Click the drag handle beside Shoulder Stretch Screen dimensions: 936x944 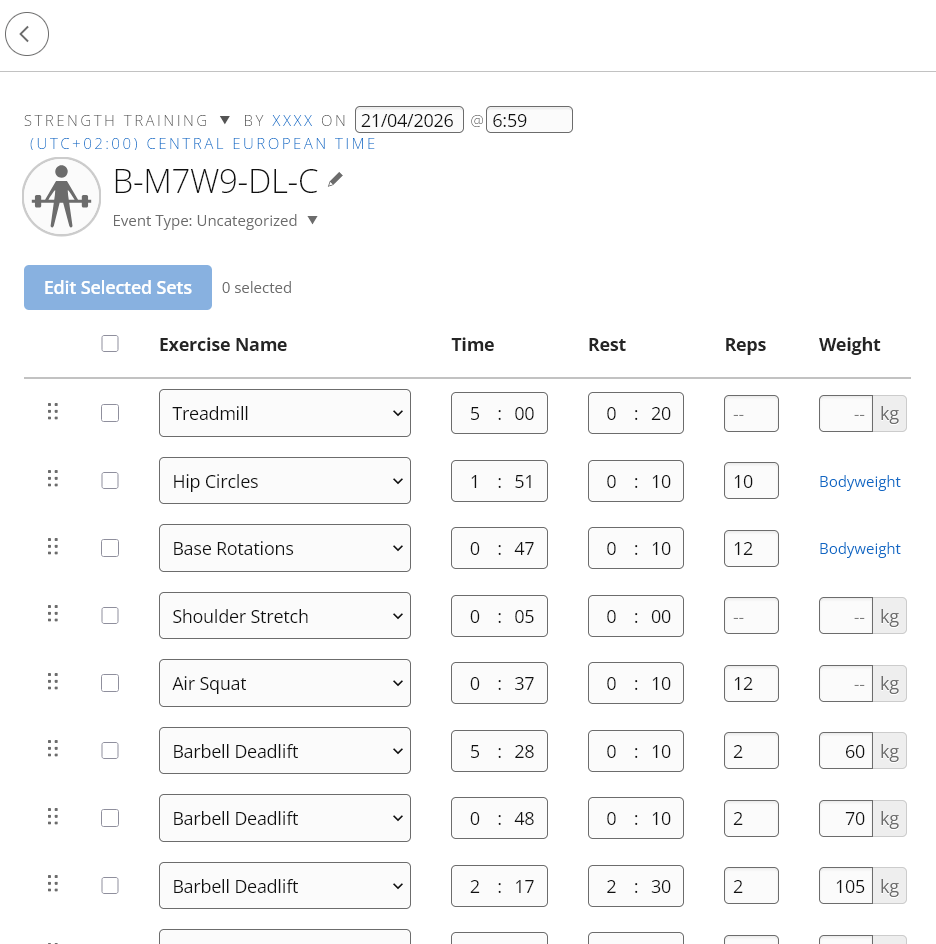coord(53,613)
